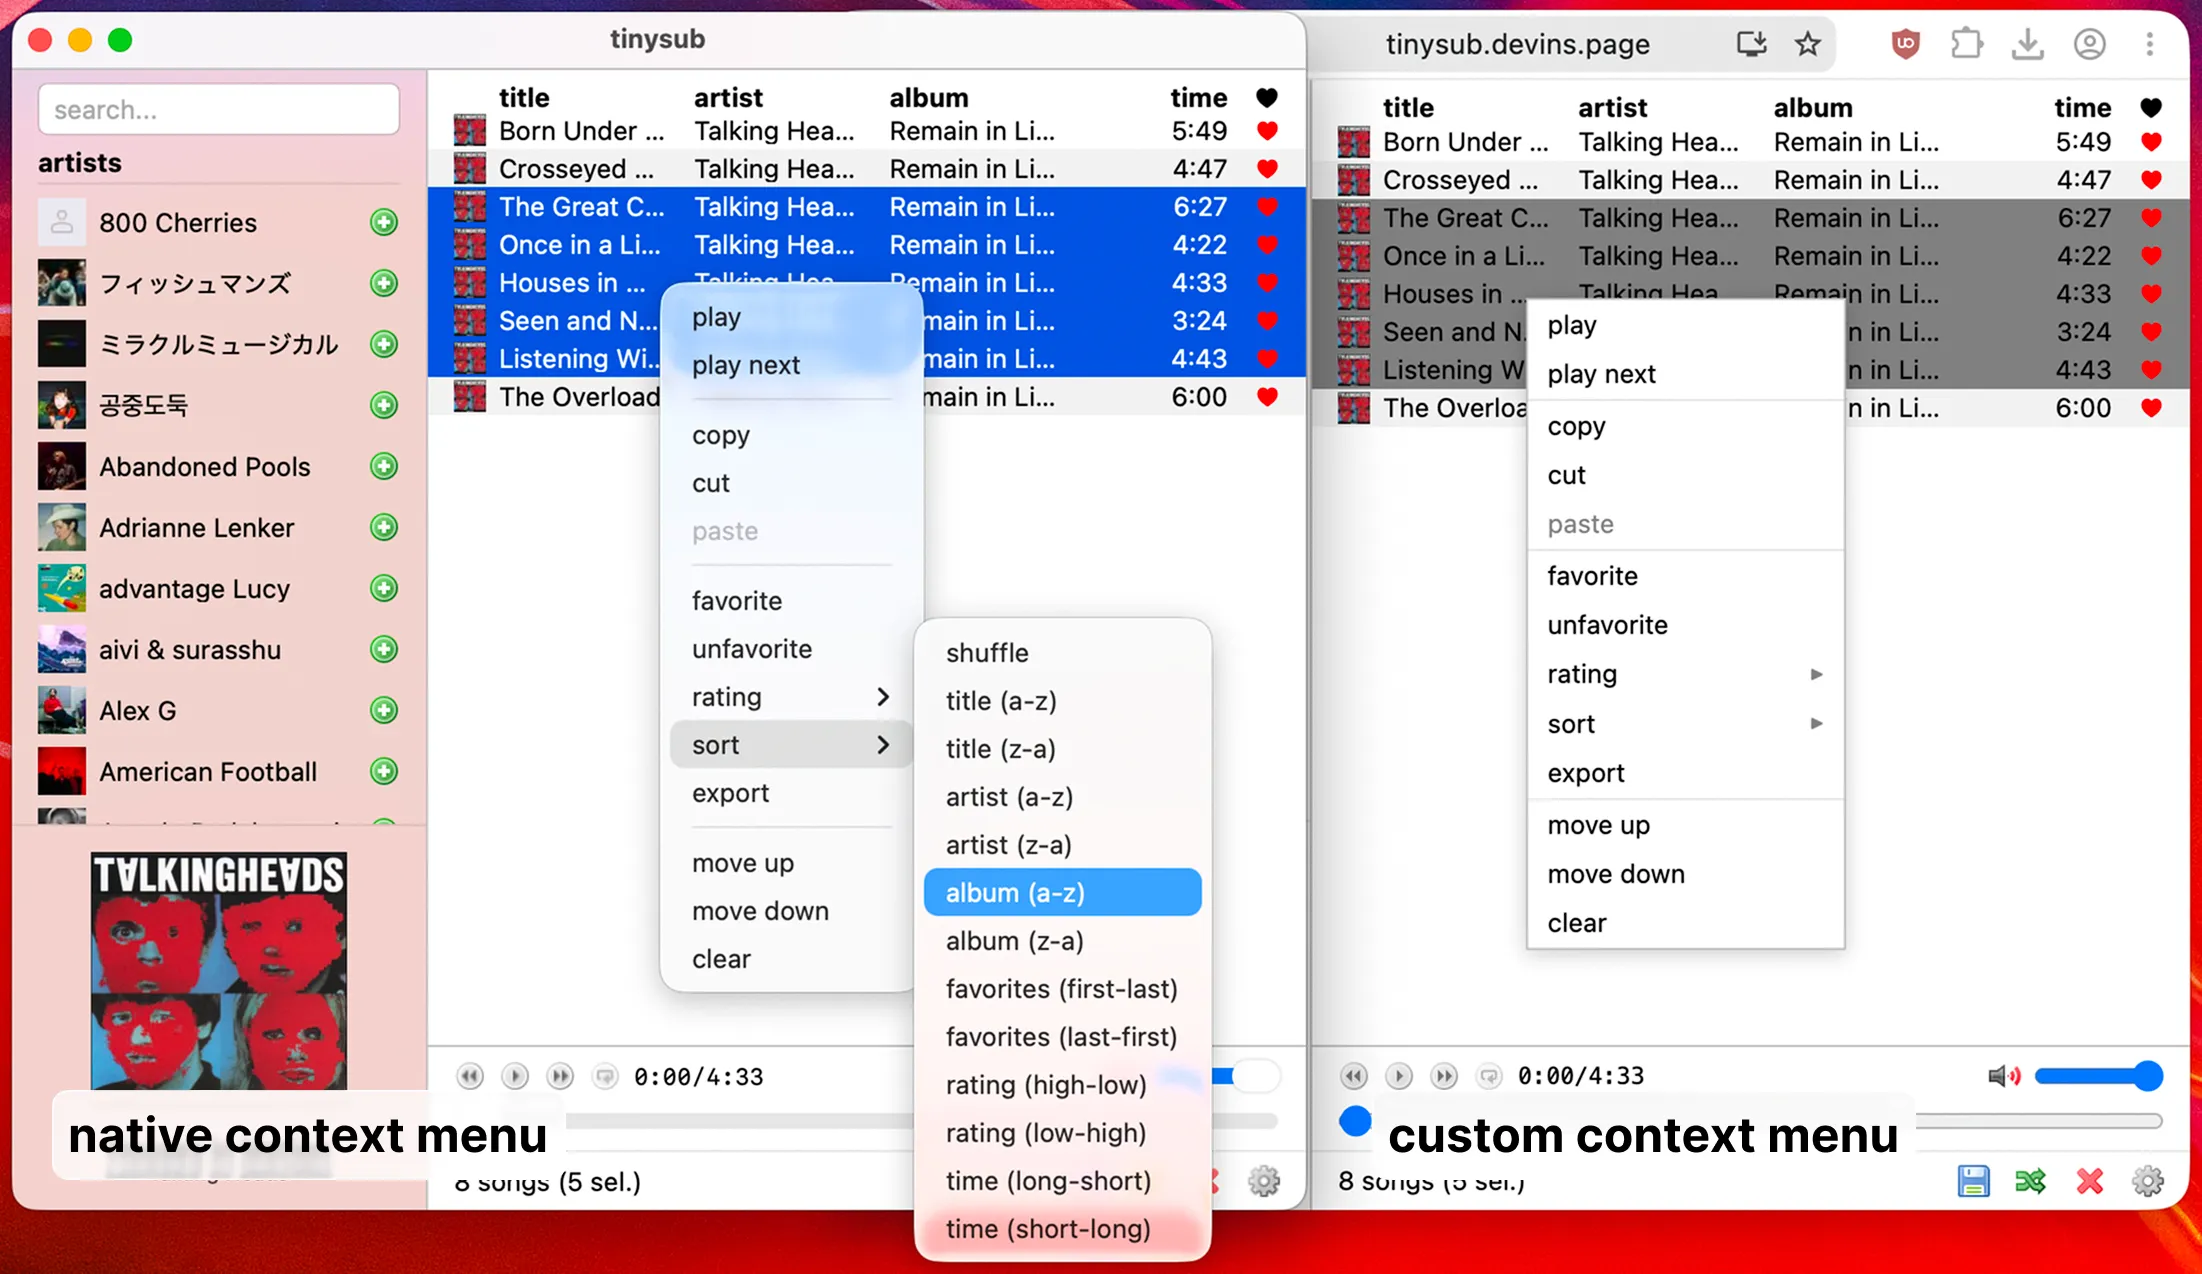Click black heart column header in native window
Viewport: 2202px width, 1274px height.
click(x=1267, y=97)
